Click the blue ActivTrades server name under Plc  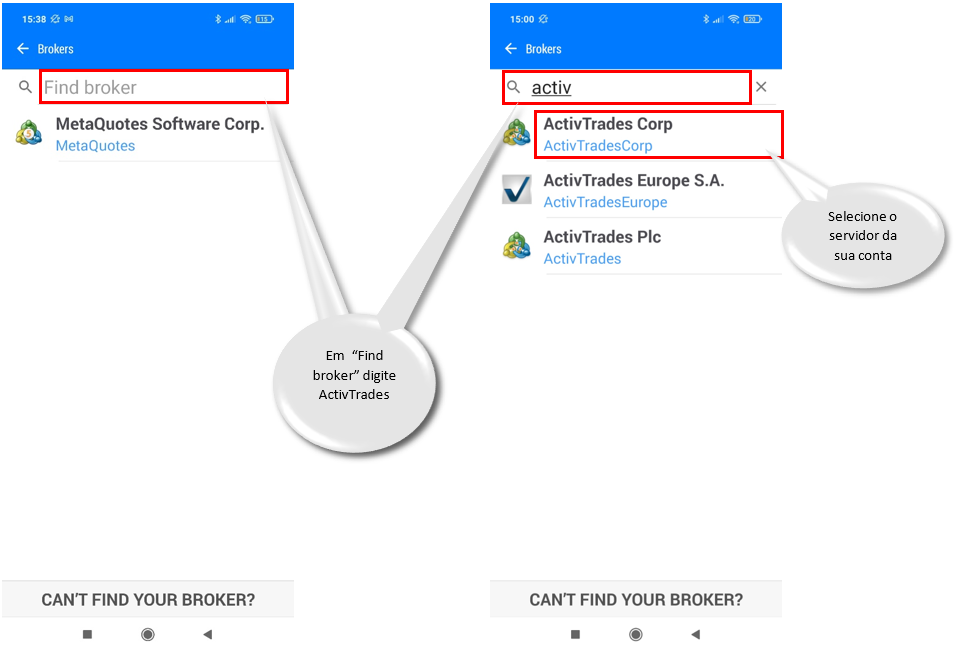(582, 259)
